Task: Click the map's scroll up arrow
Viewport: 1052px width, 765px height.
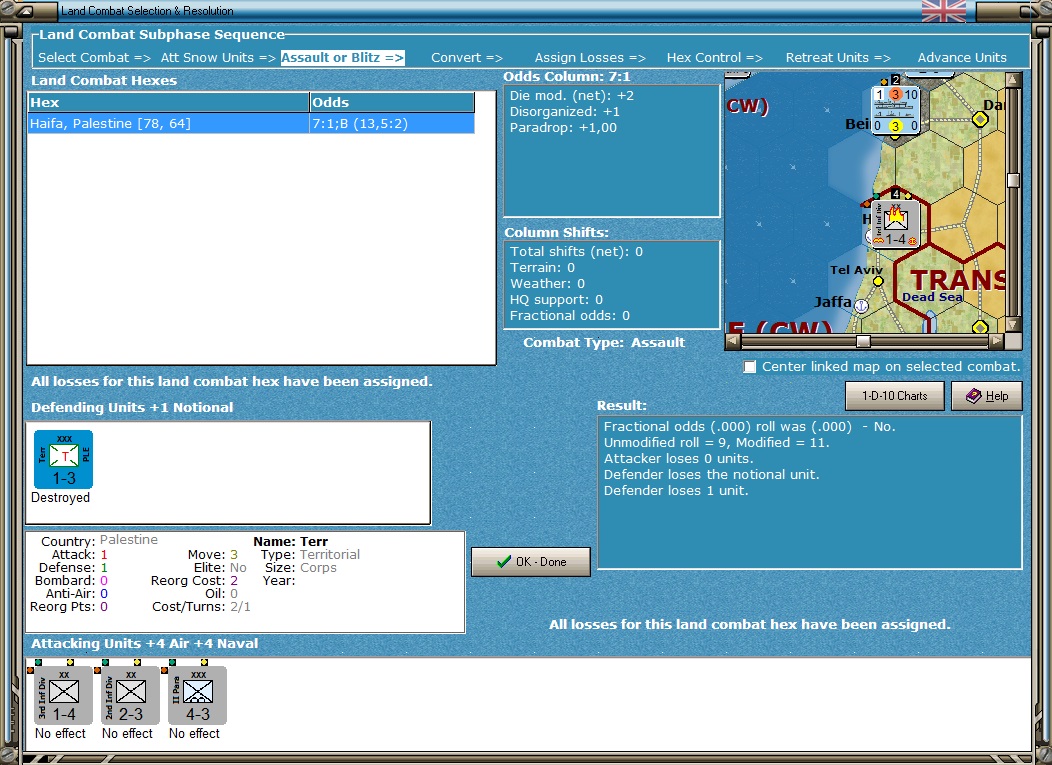Action: pos(1013,80)
